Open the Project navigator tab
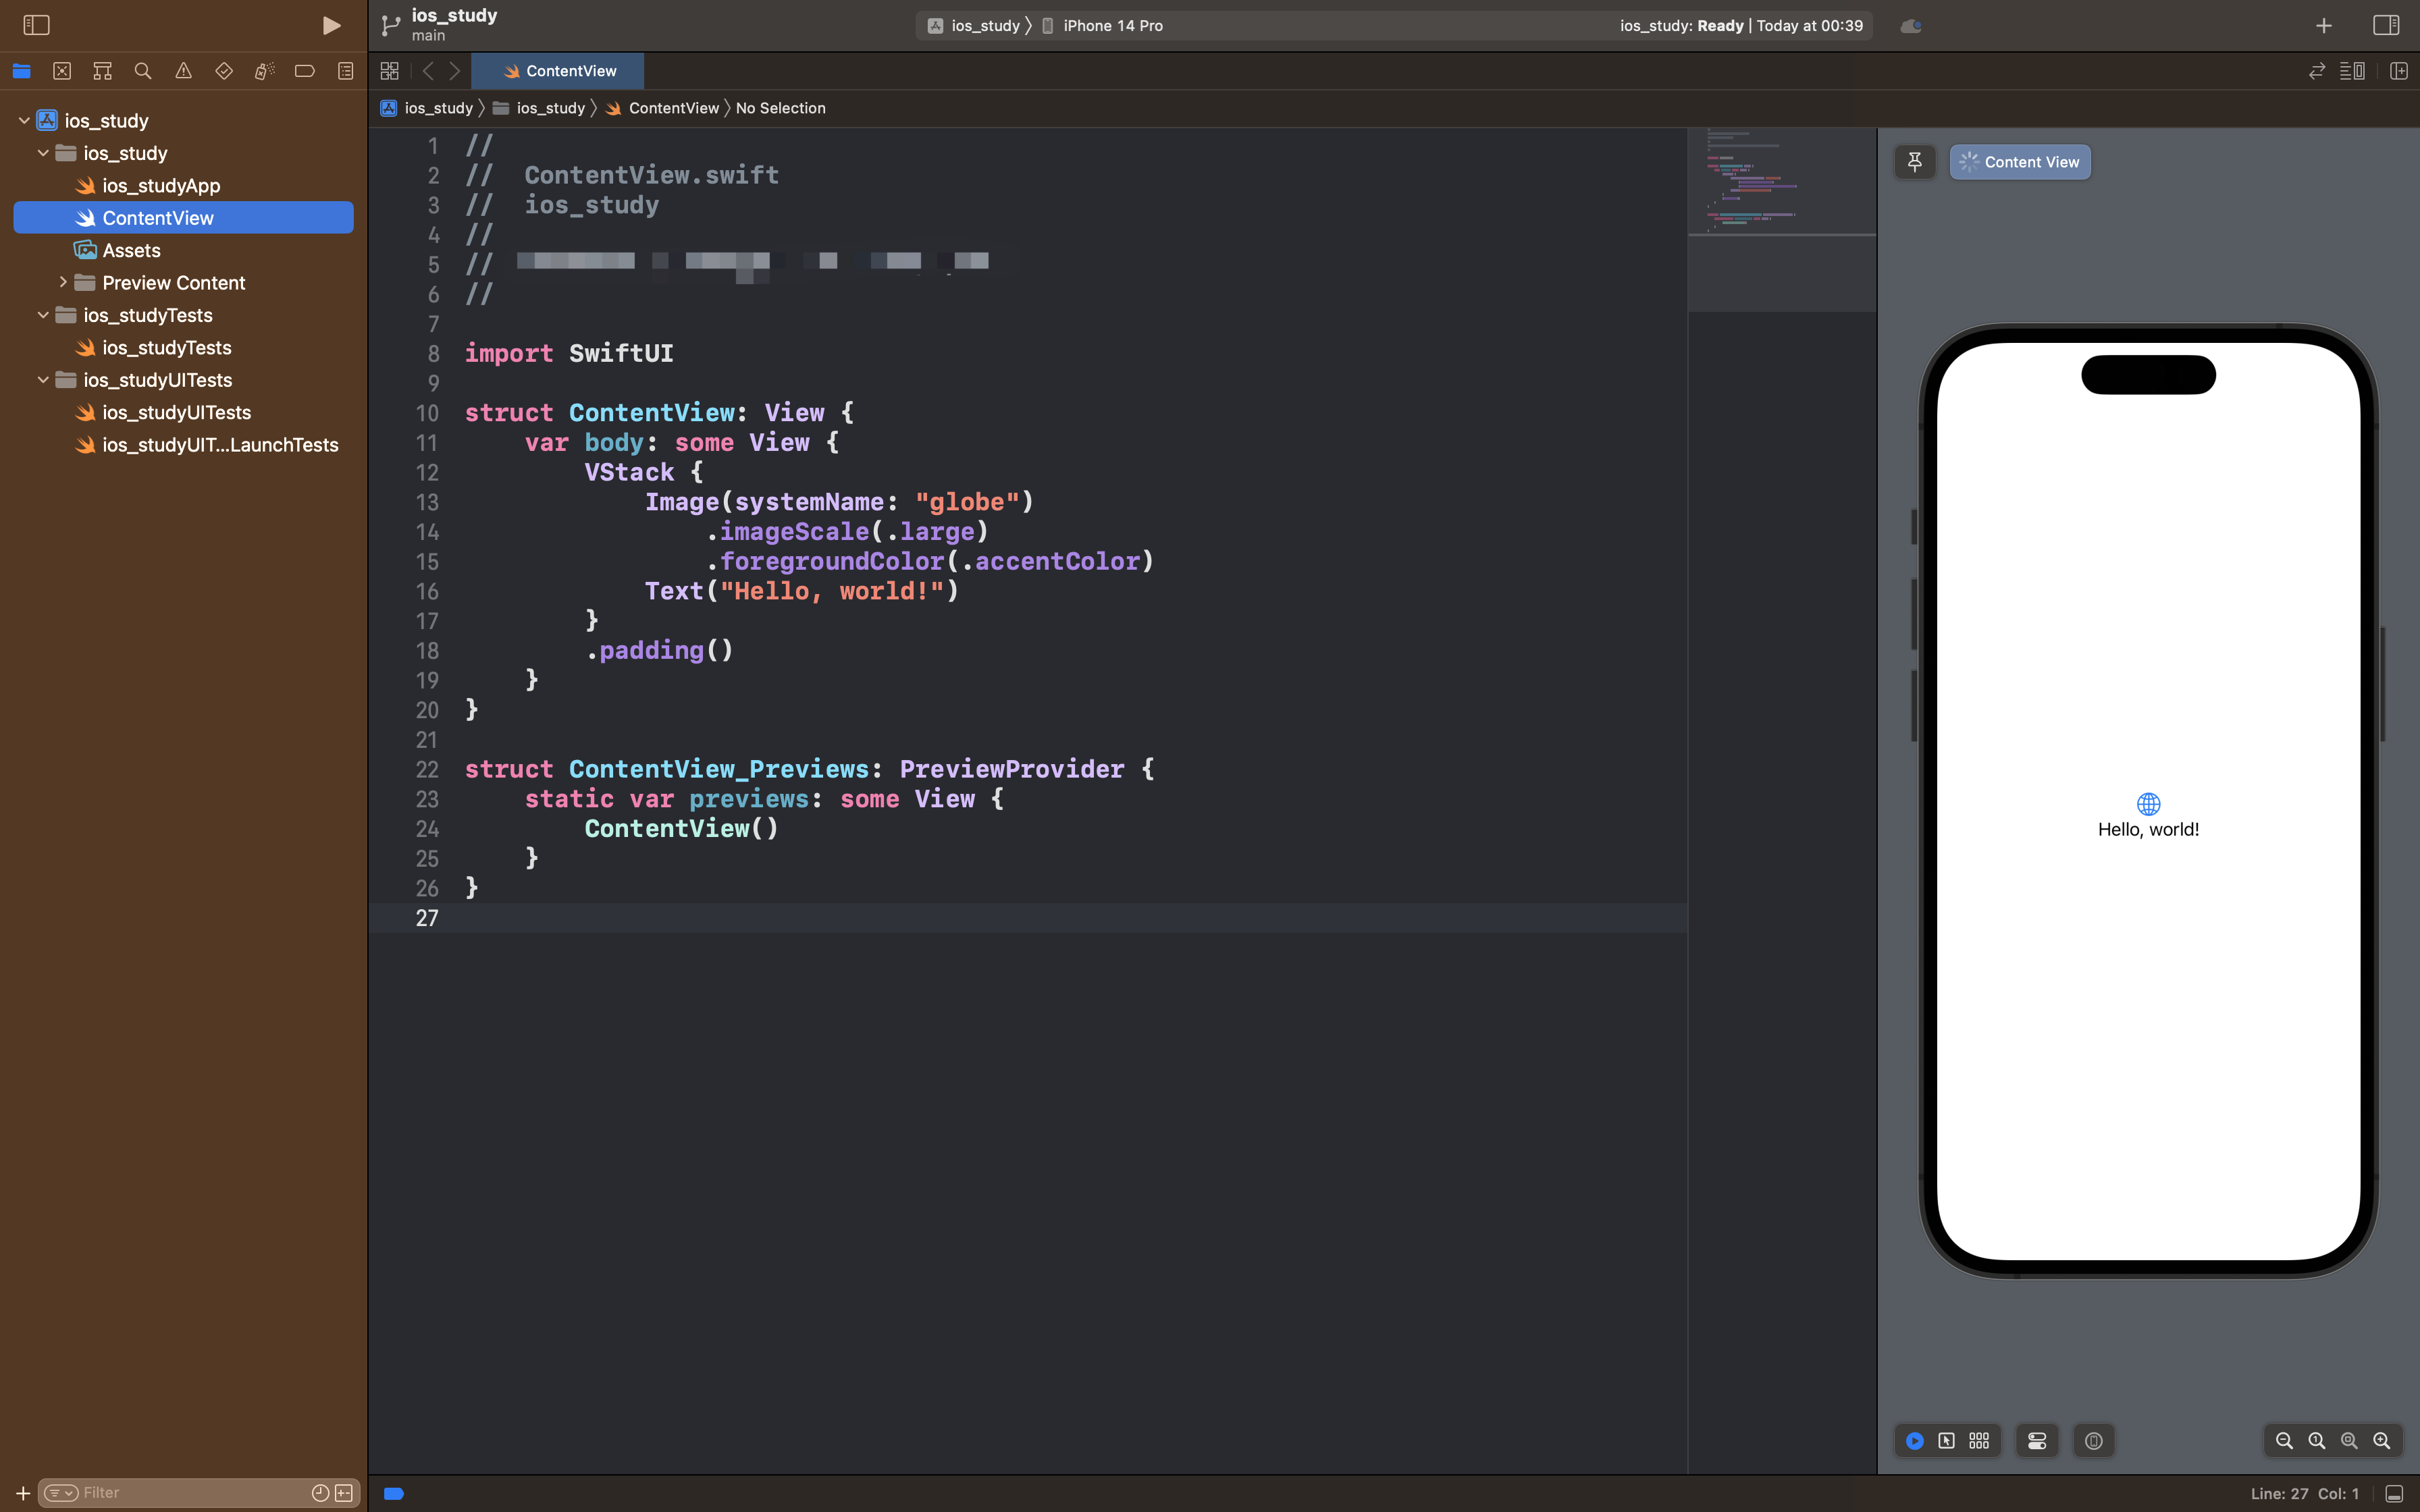Screen dimensions: 2420x1512 click(x=22, y=71)
